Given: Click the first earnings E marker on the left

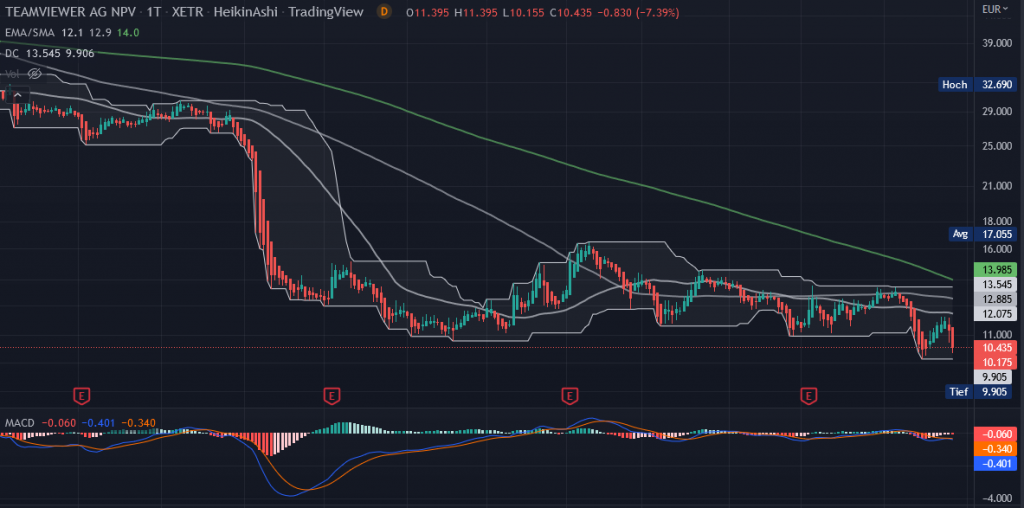Looking at the screenshot, I should (x=82, y=394).
